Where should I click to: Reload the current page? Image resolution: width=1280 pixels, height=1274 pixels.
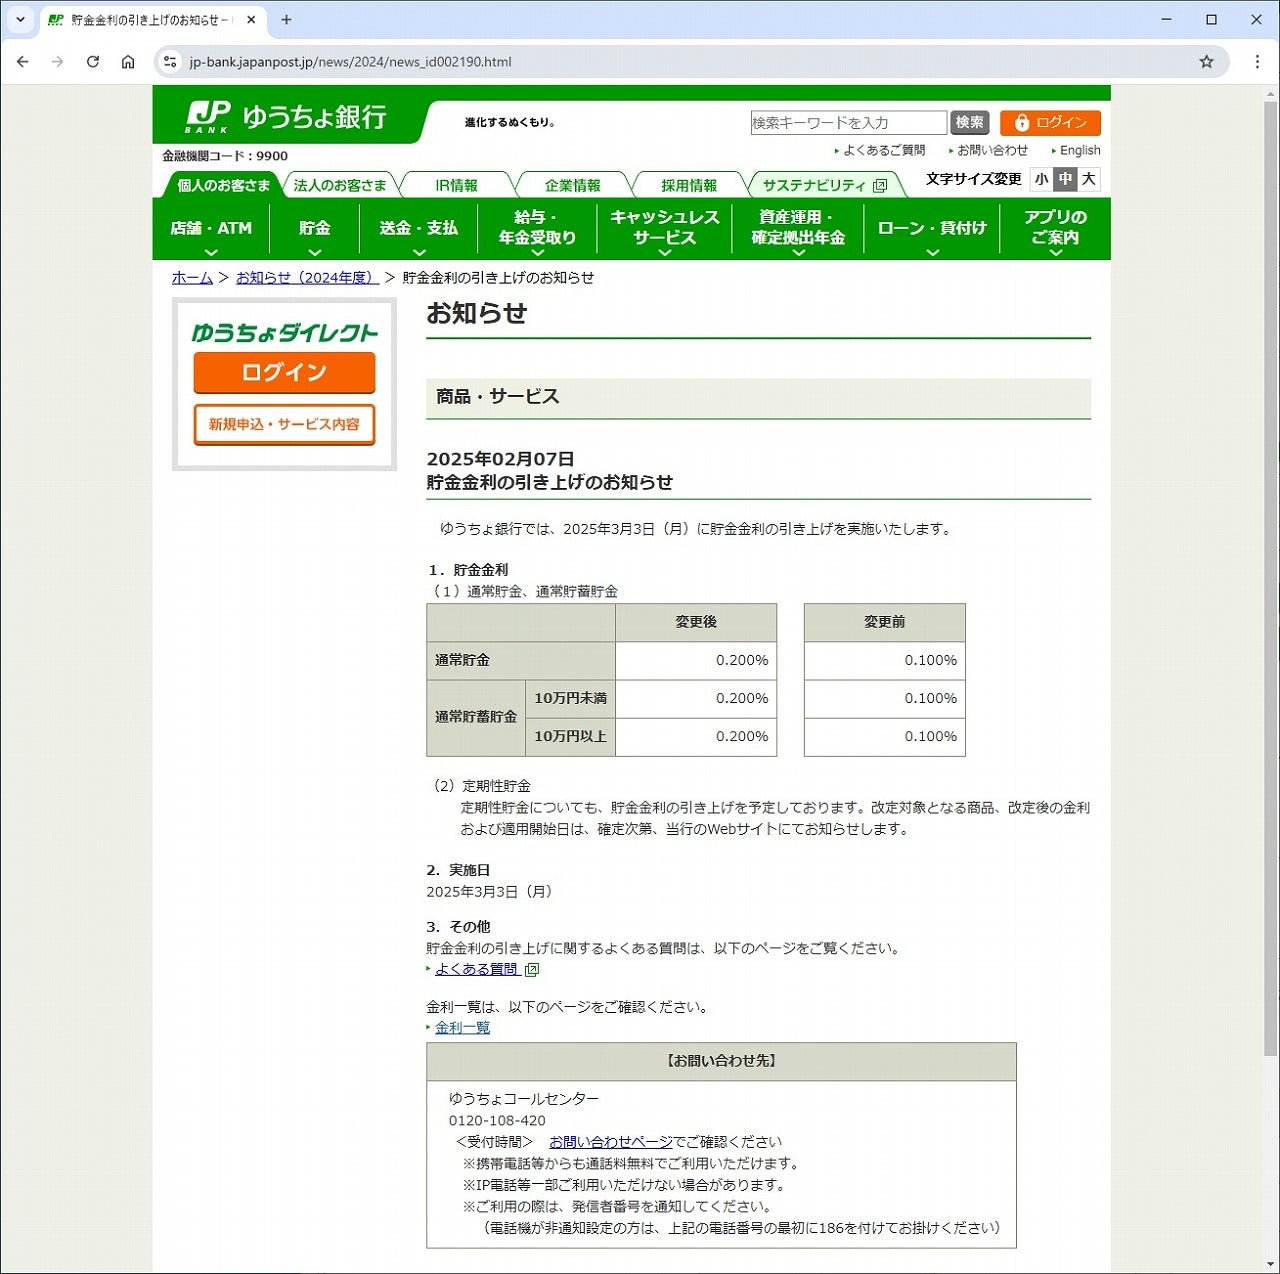point(93,61)
